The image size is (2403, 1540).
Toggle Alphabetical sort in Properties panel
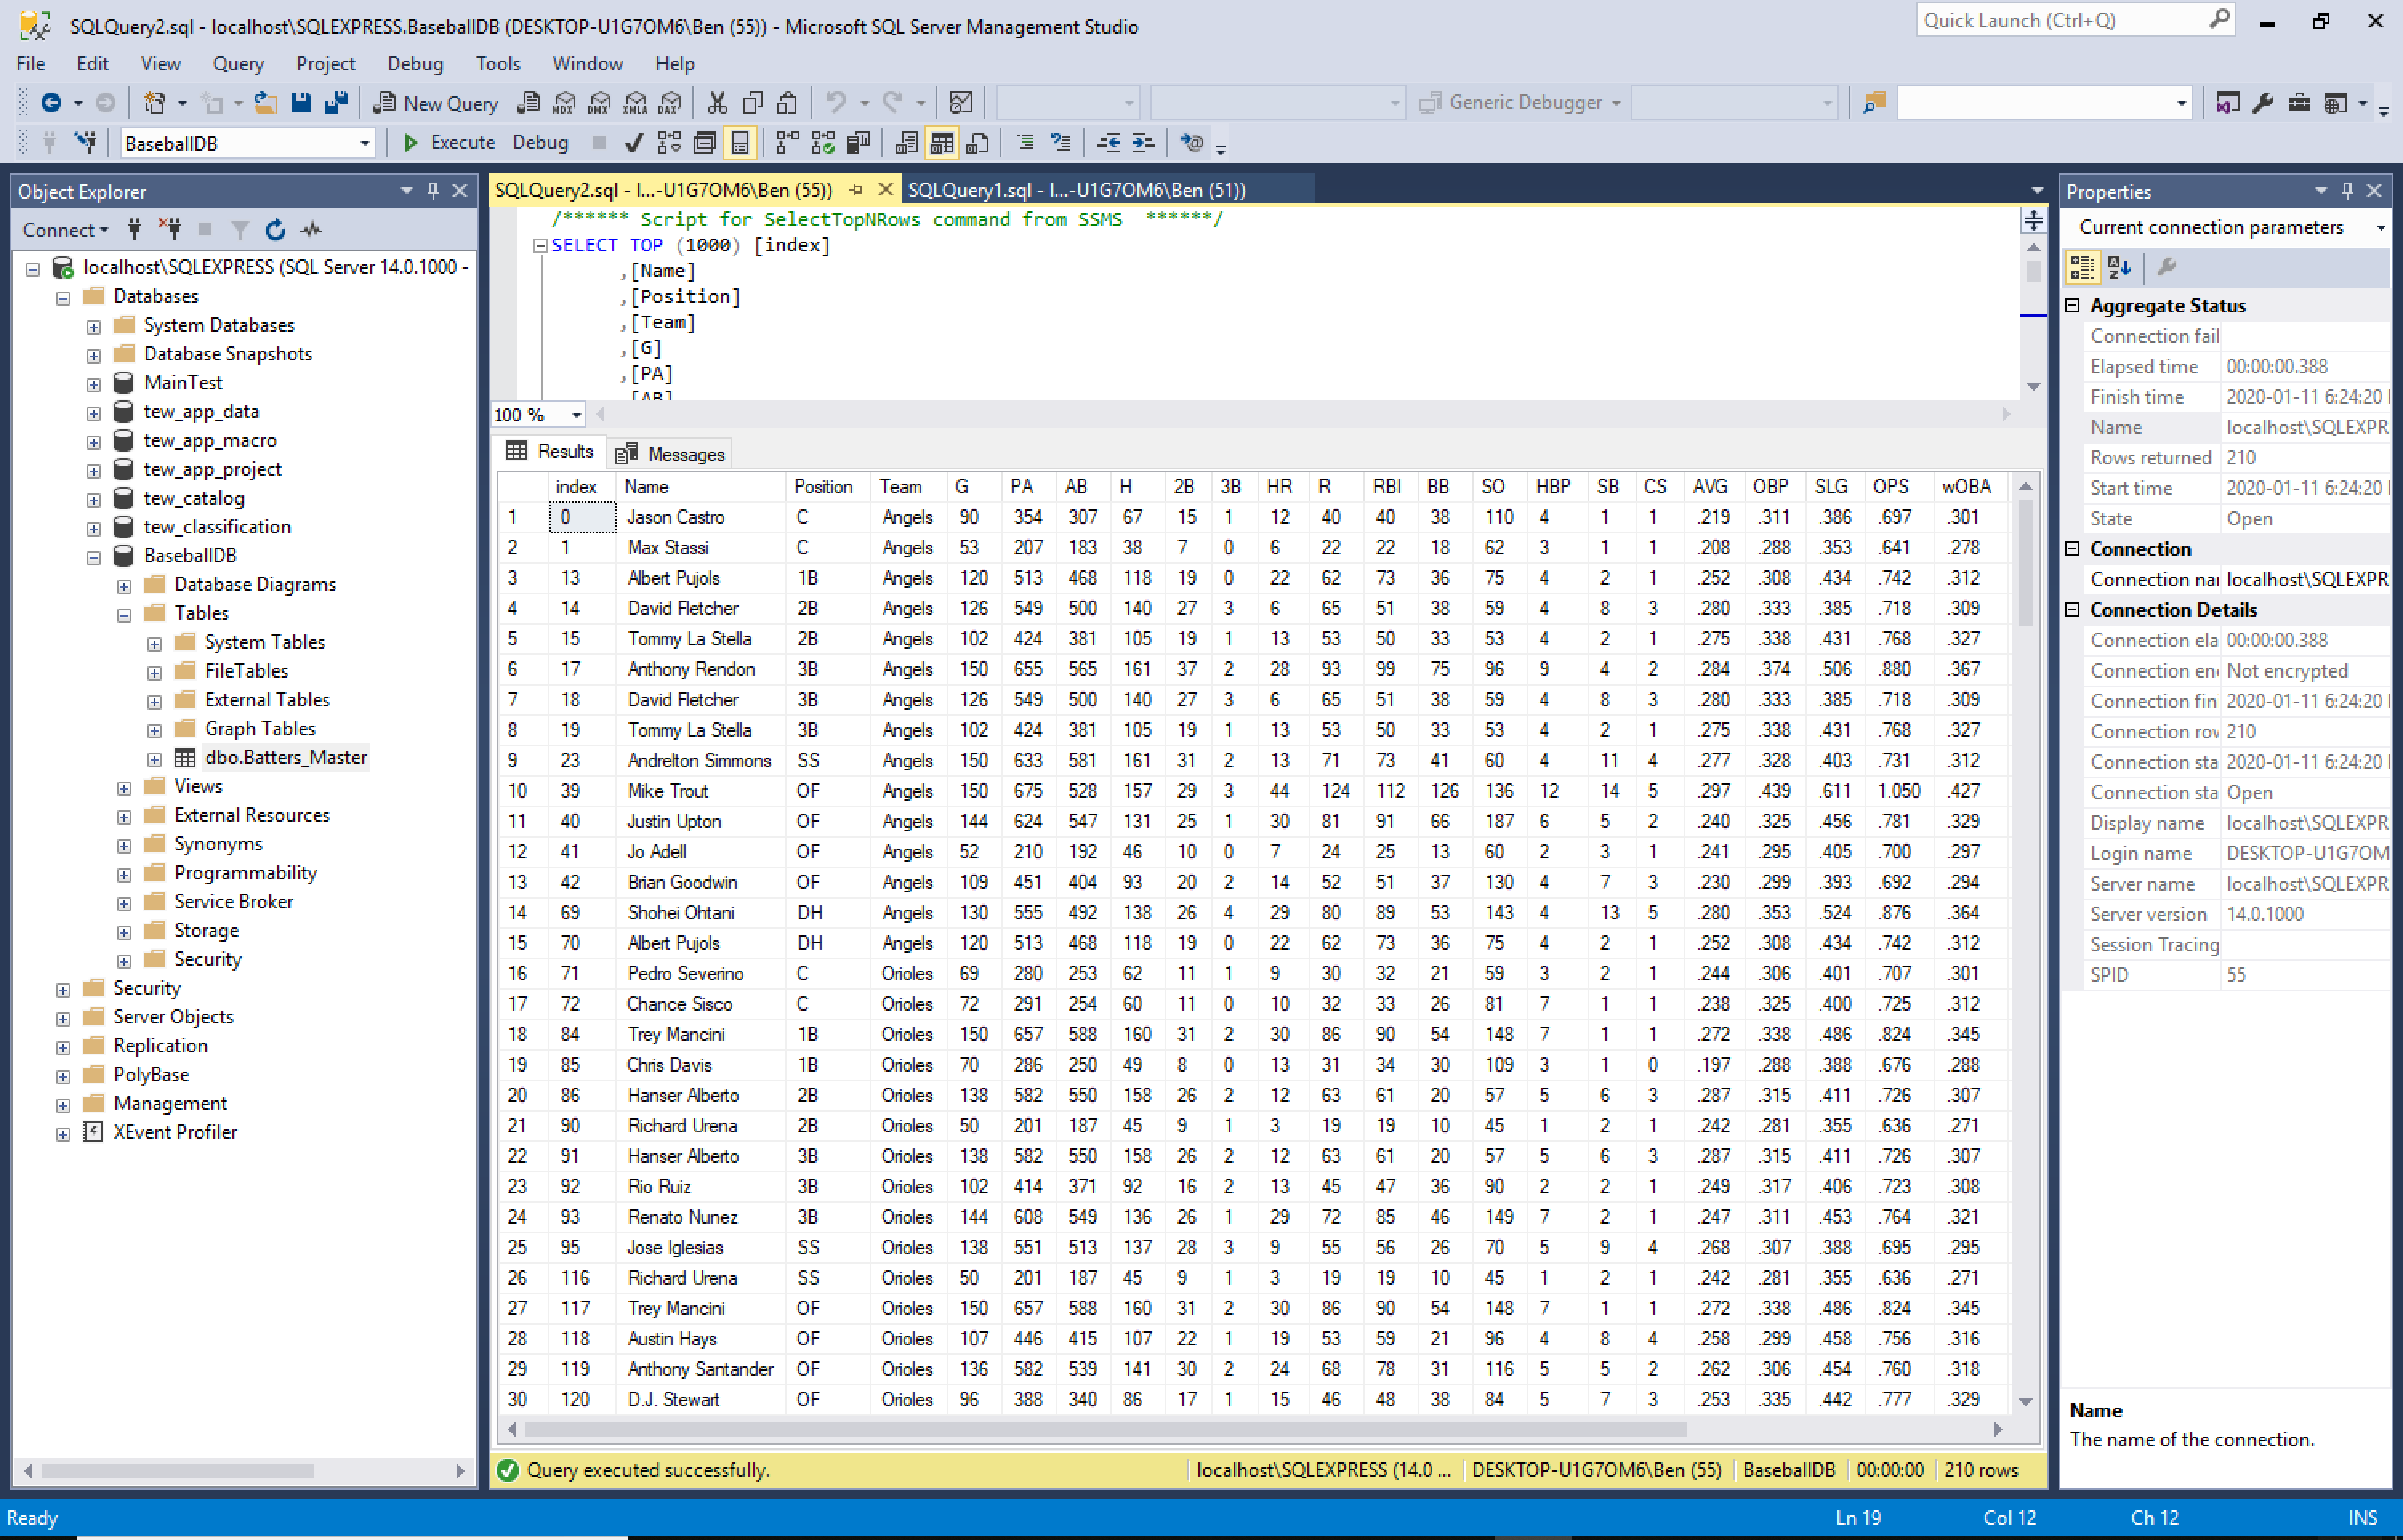coord(2119,267)
